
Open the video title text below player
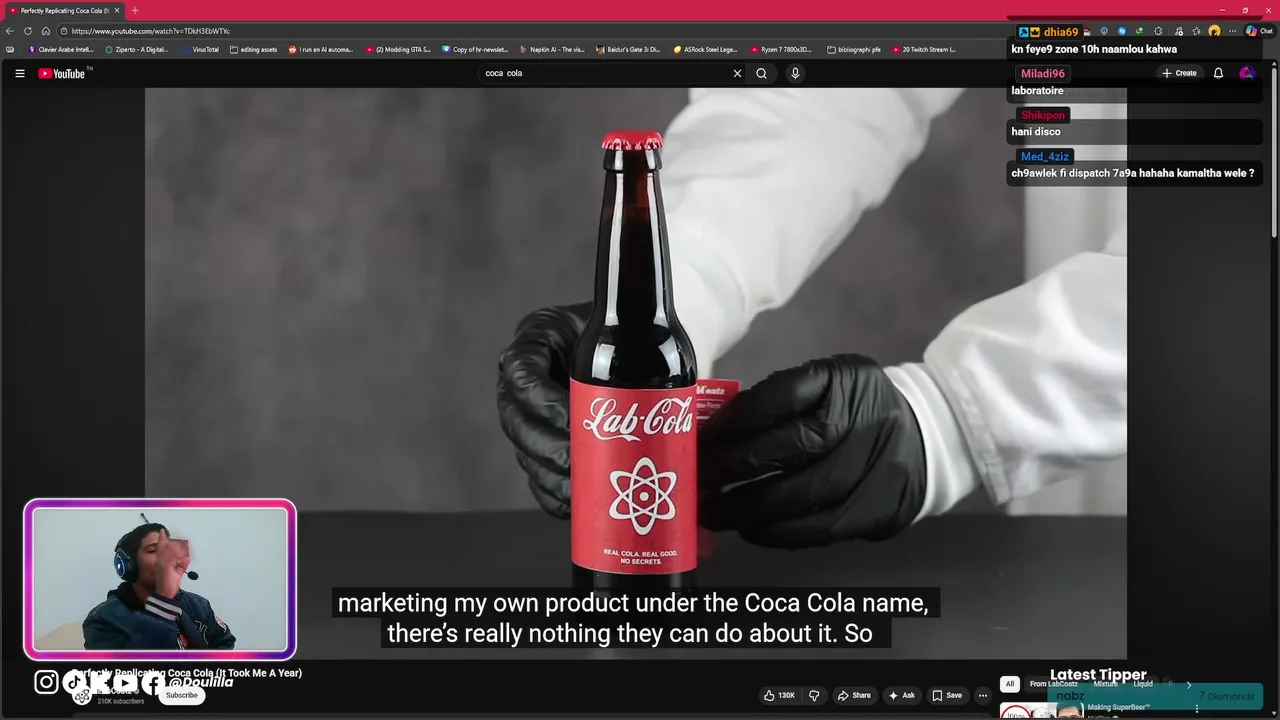point(187,673)
